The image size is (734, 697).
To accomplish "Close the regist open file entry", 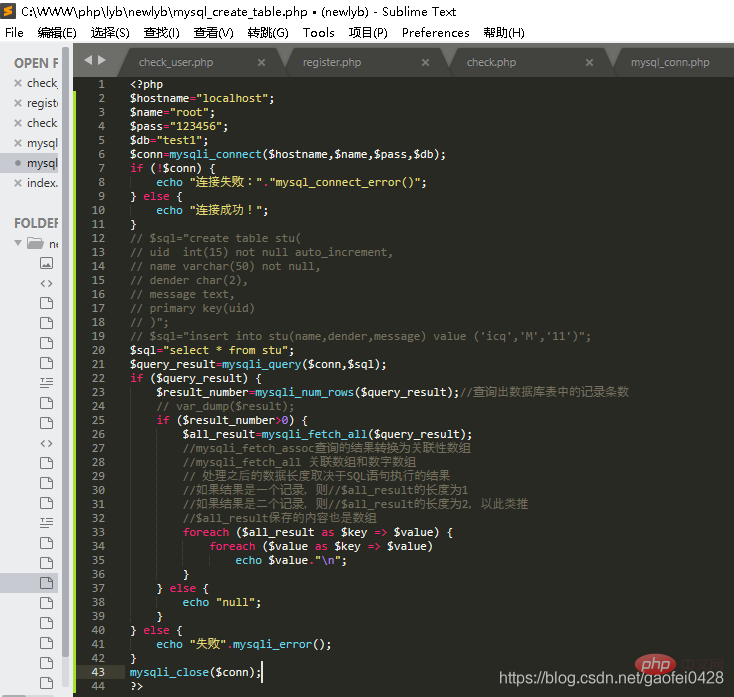I will click(x=18, y=103).
